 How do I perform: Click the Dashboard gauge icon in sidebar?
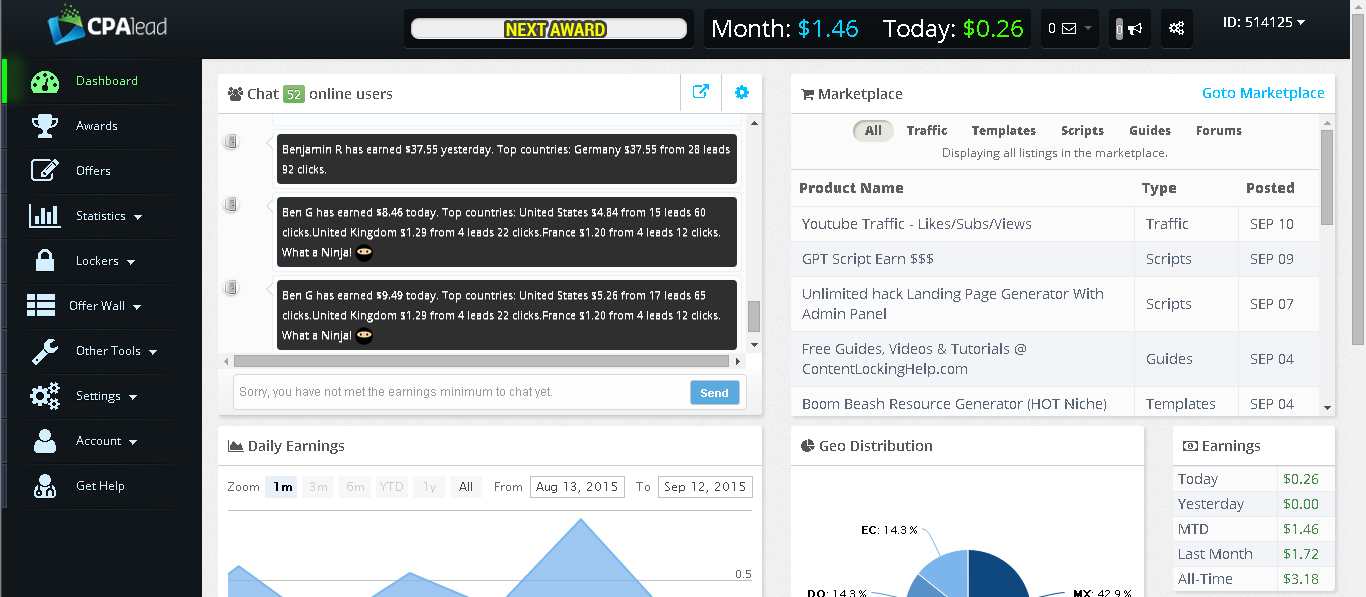click(45, 81)
